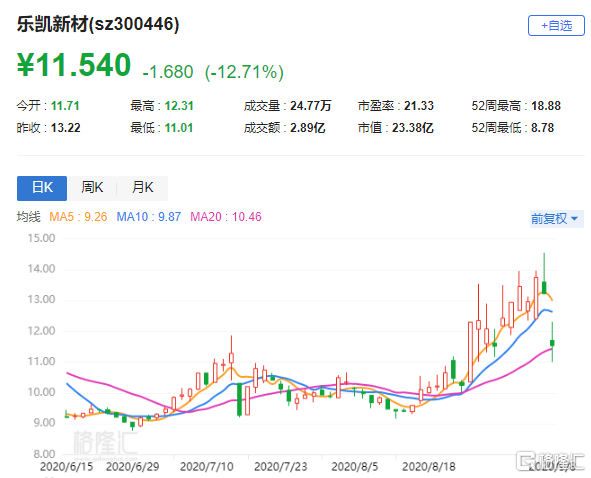This screenshot has width=591, height=478.
Task: Click the 均线 moving average label
Action: 29,217
